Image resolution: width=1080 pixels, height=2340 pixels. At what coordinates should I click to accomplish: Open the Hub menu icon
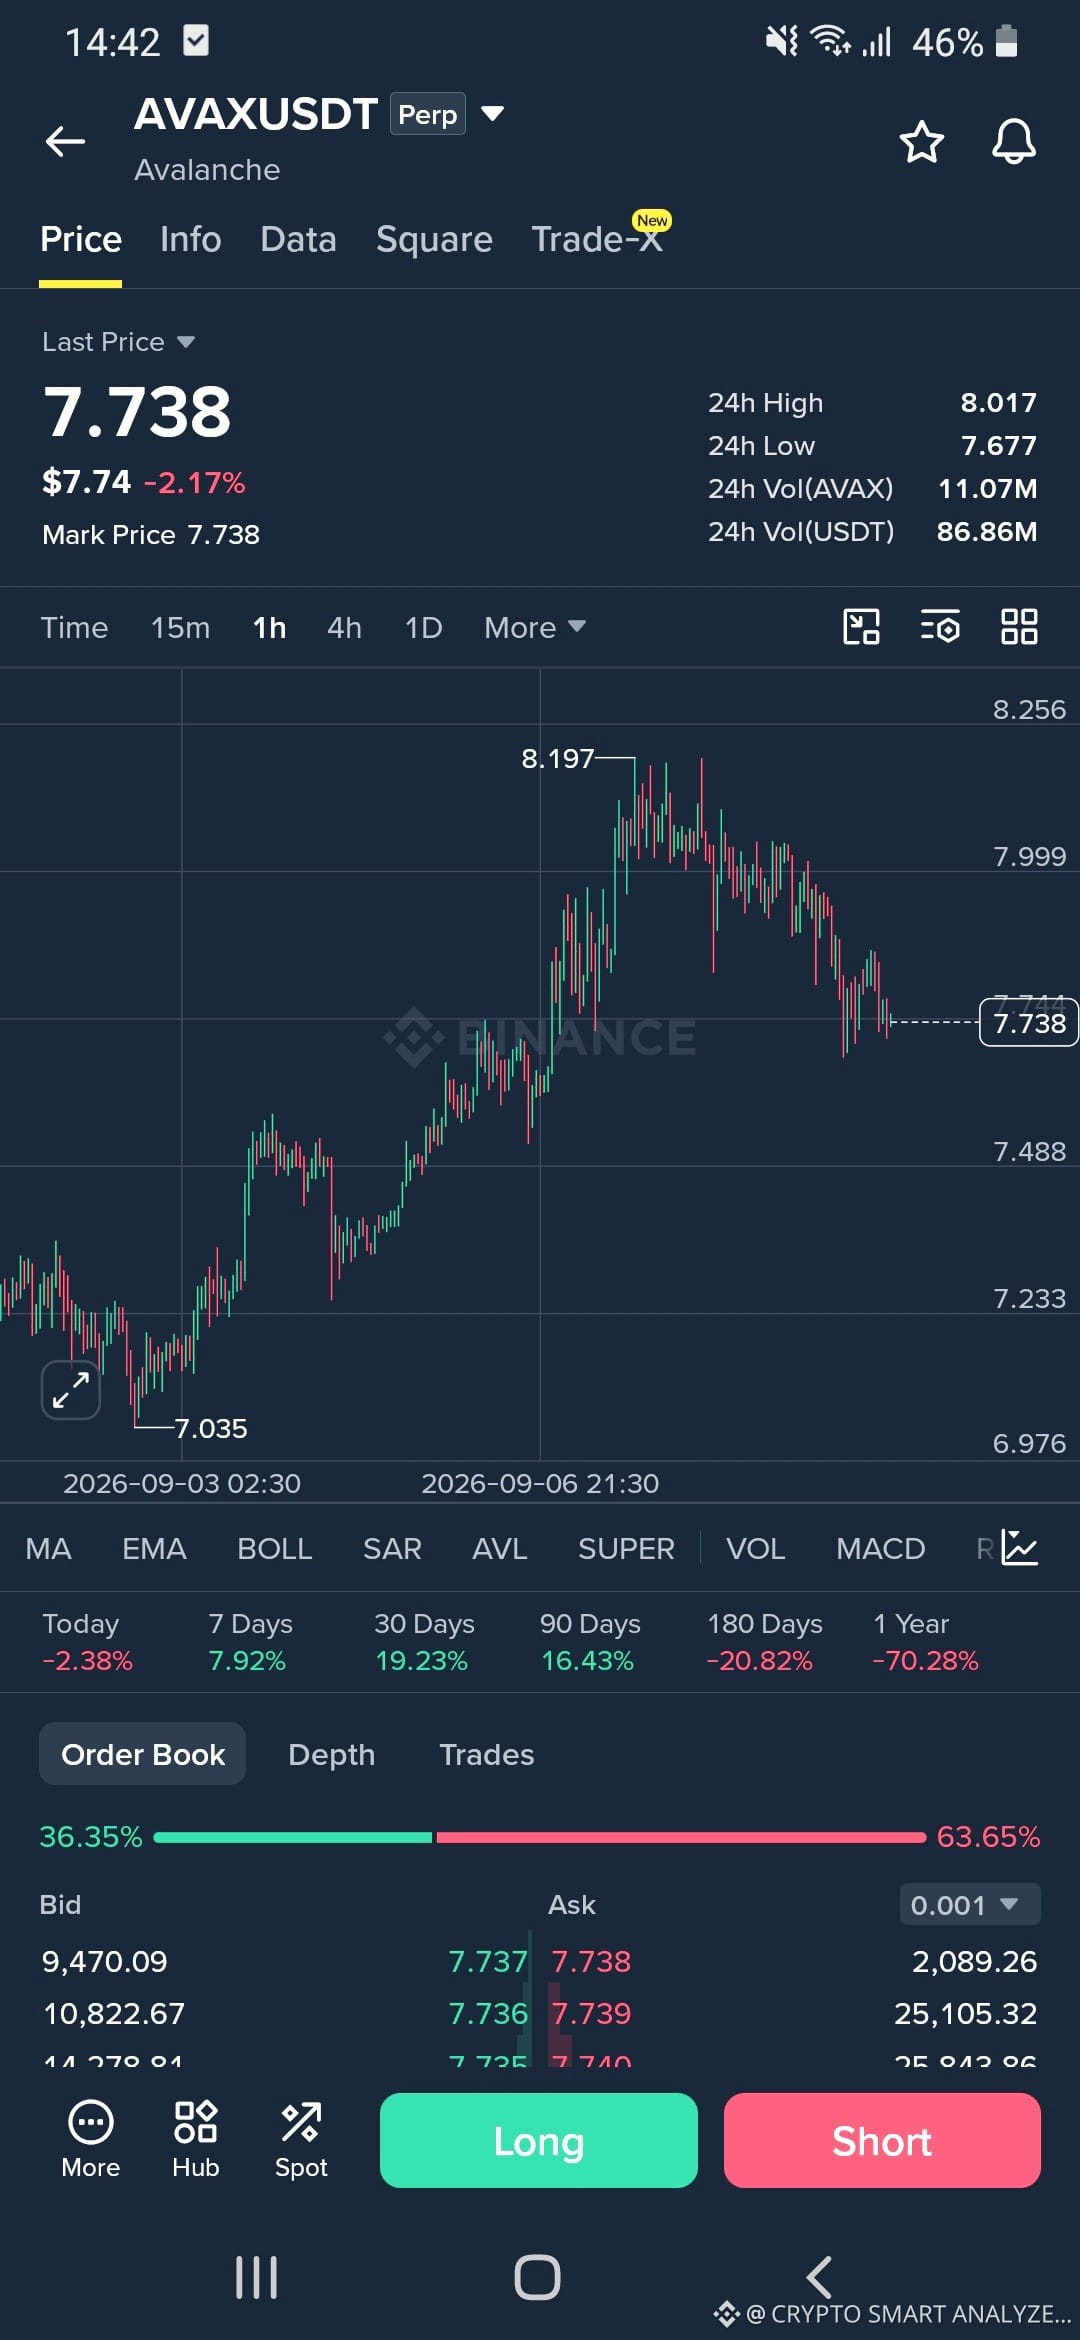coord(195,2140)
